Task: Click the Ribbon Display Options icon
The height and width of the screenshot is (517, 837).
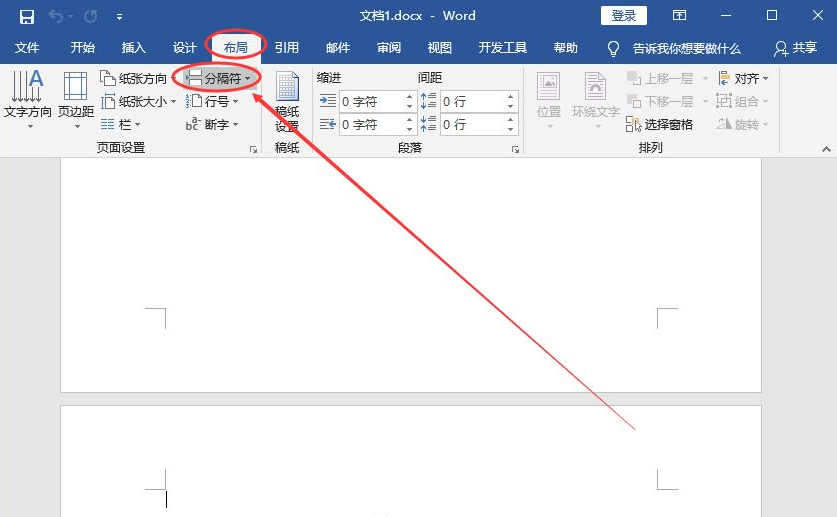Action: (679, 16)
